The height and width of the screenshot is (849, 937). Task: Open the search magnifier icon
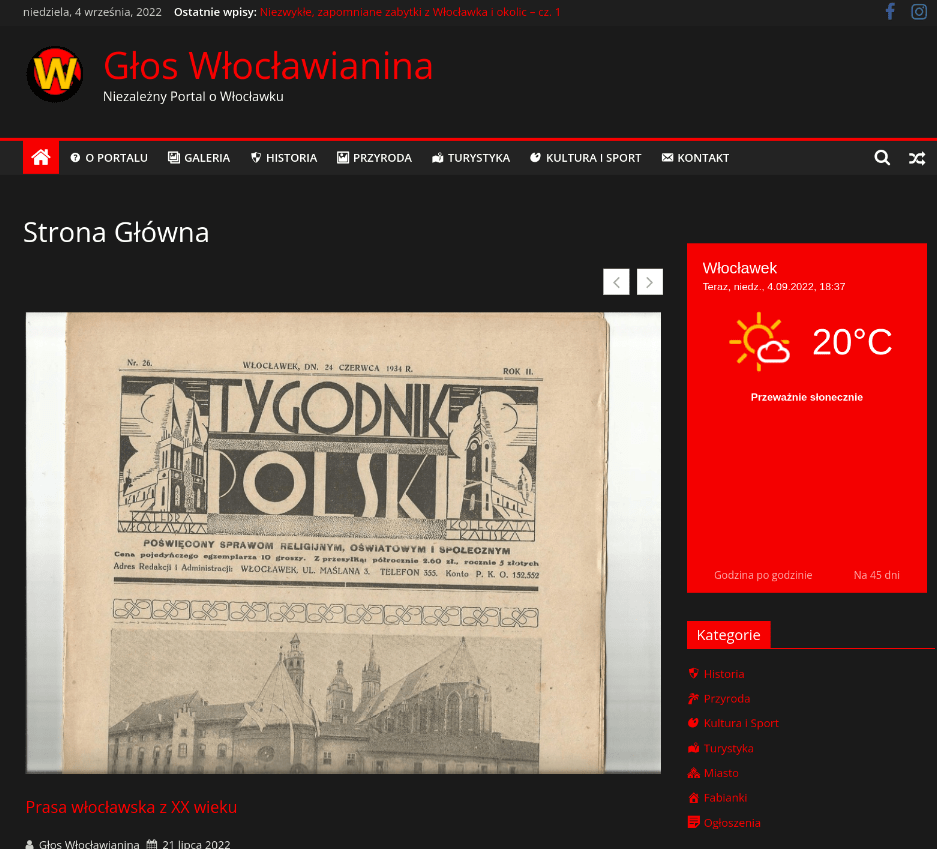pyautogui.click(x=881, y=158)
